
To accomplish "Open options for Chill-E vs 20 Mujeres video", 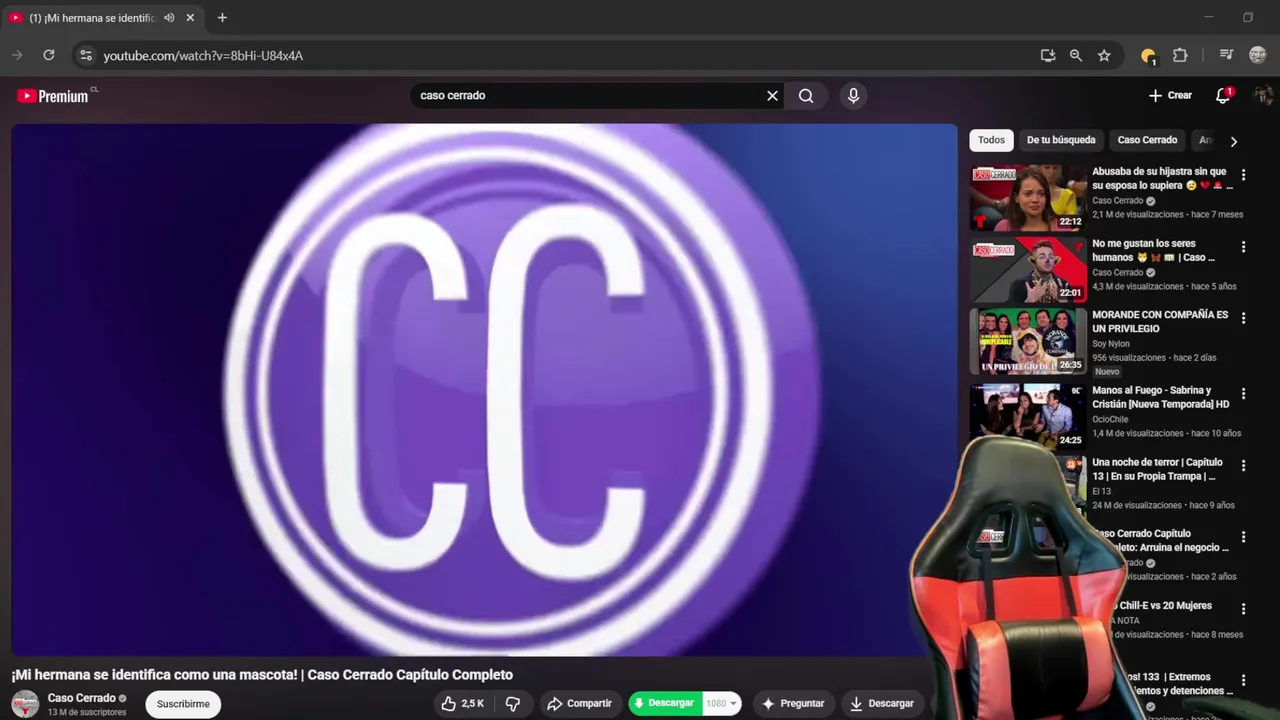I will (x=1243, y=609).
